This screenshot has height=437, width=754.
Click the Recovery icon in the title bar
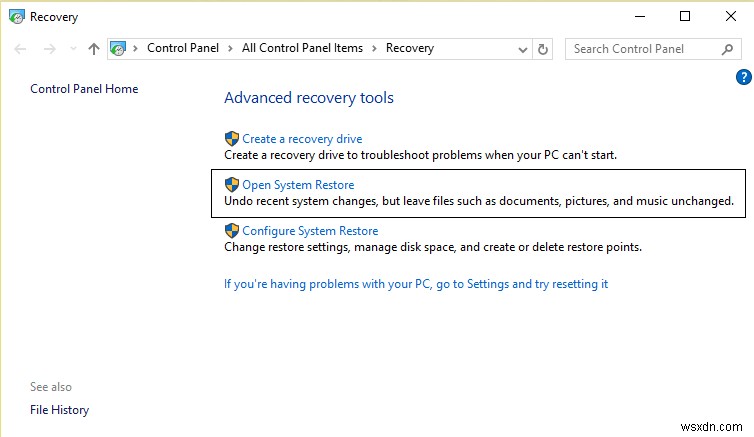click(x=16, y=16)
